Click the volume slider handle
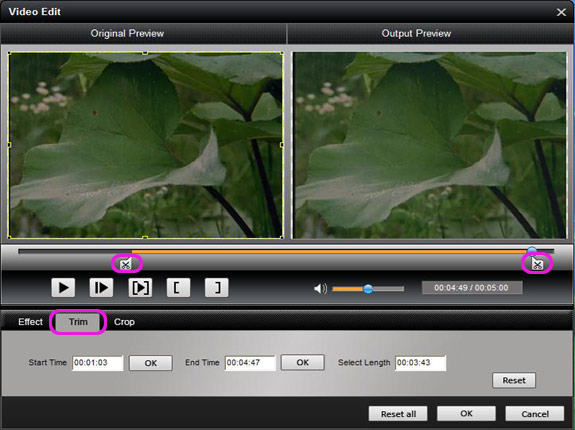 coord(368,289)
